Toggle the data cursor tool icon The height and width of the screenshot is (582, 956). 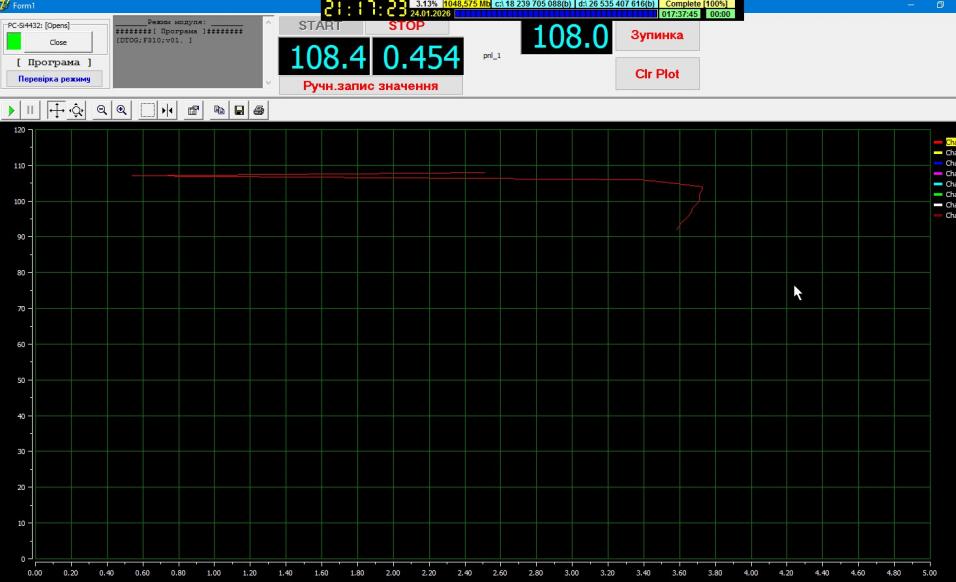[167, 110]
